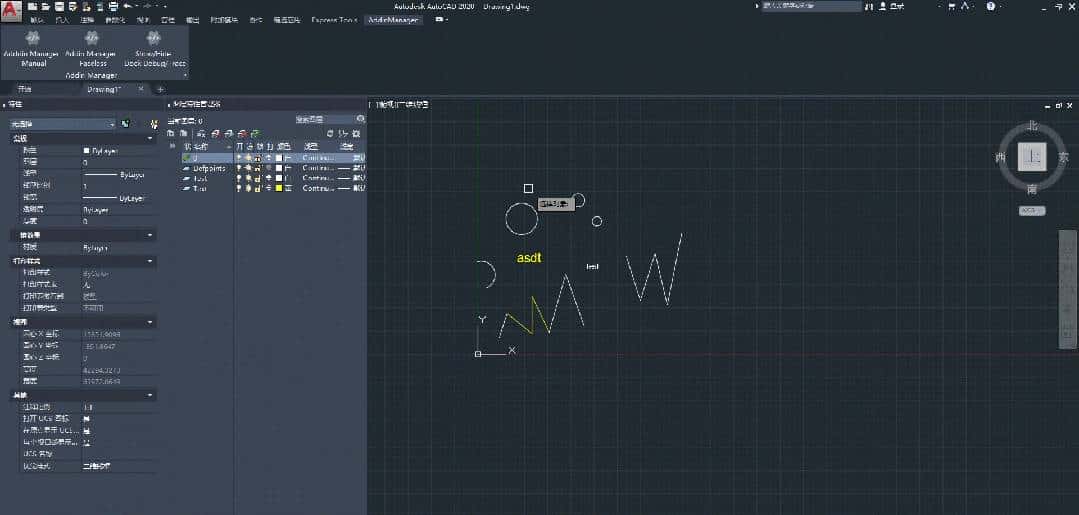1079x515 pixels.
Task: Toggle the on/off lightbulb for Defpoints layer
Action: [239, 168]
